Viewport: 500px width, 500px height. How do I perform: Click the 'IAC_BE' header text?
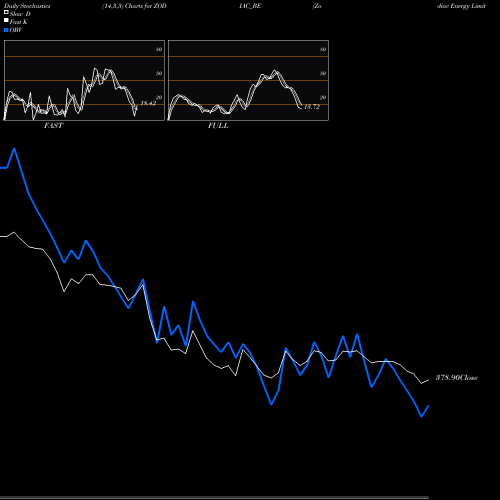tap(250, 6)
